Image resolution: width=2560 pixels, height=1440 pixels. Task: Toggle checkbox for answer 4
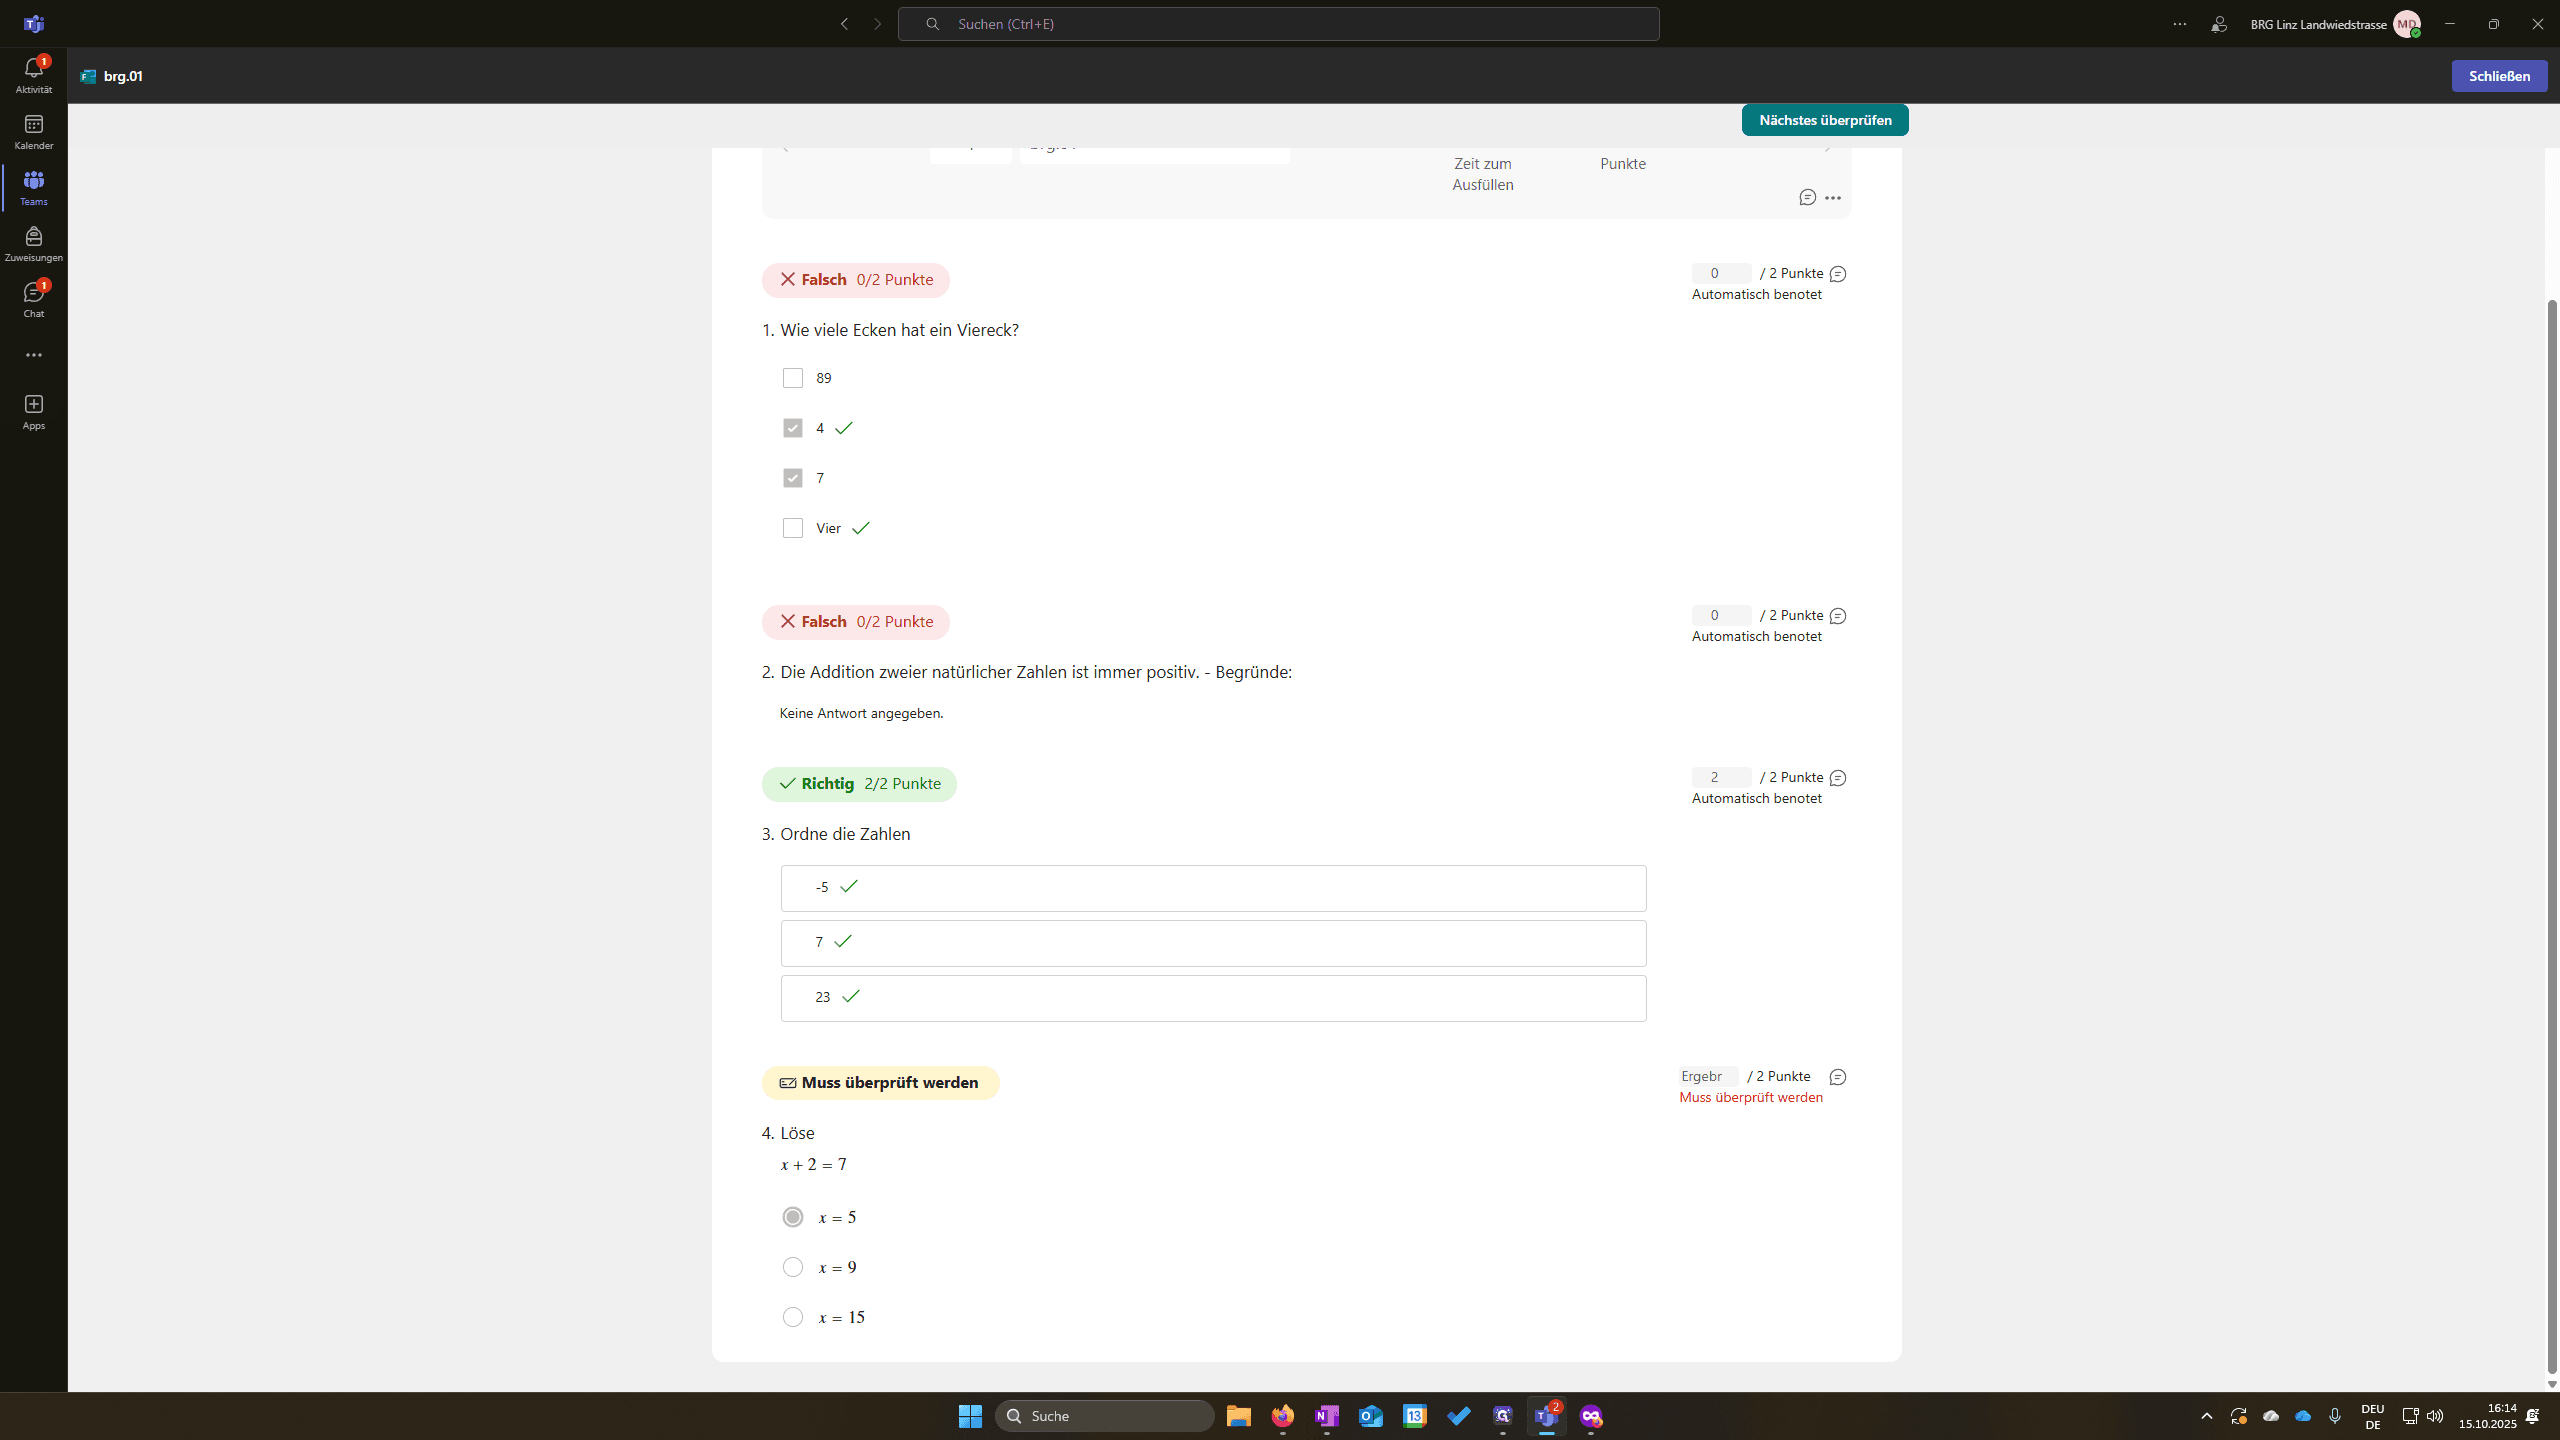(x=793, y=428)
